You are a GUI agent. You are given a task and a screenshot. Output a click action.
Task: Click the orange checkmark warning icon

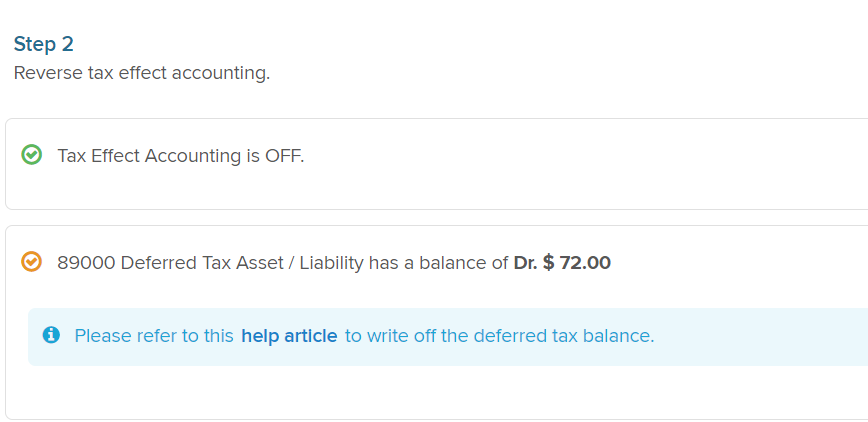[32, 261]
